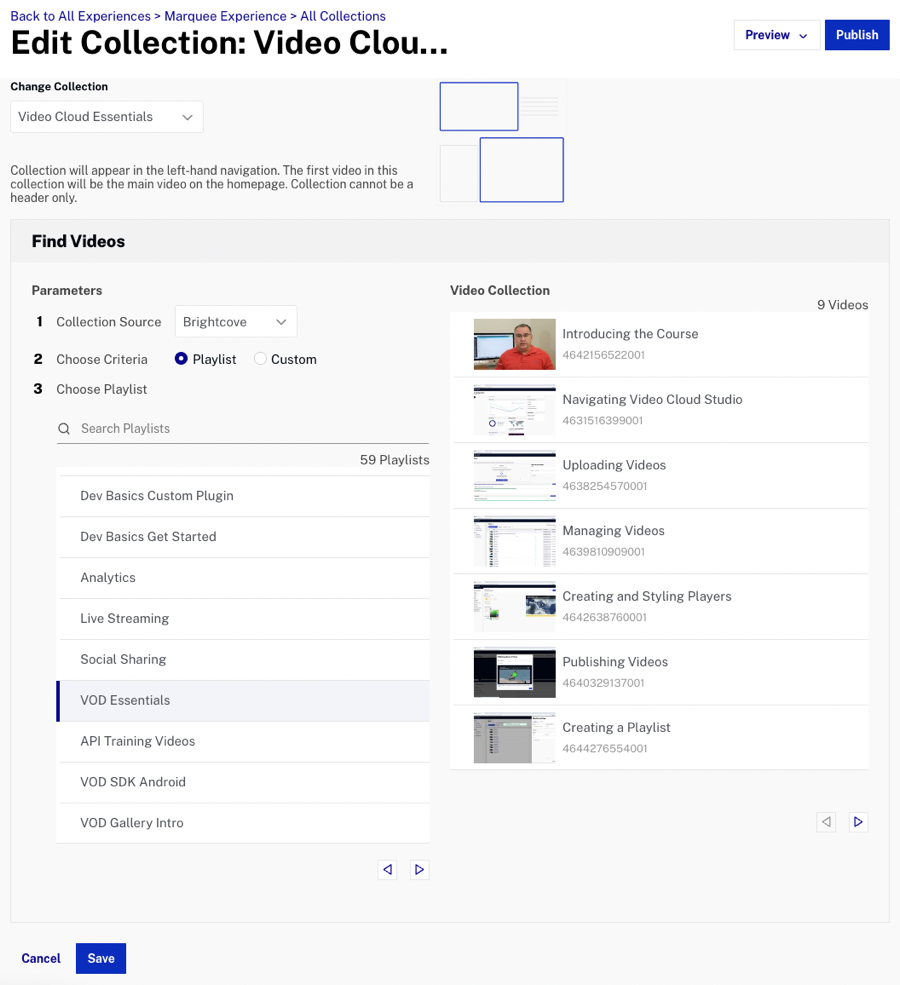Click the search magnifier icon in Search Playlists

tap(63, 428)
